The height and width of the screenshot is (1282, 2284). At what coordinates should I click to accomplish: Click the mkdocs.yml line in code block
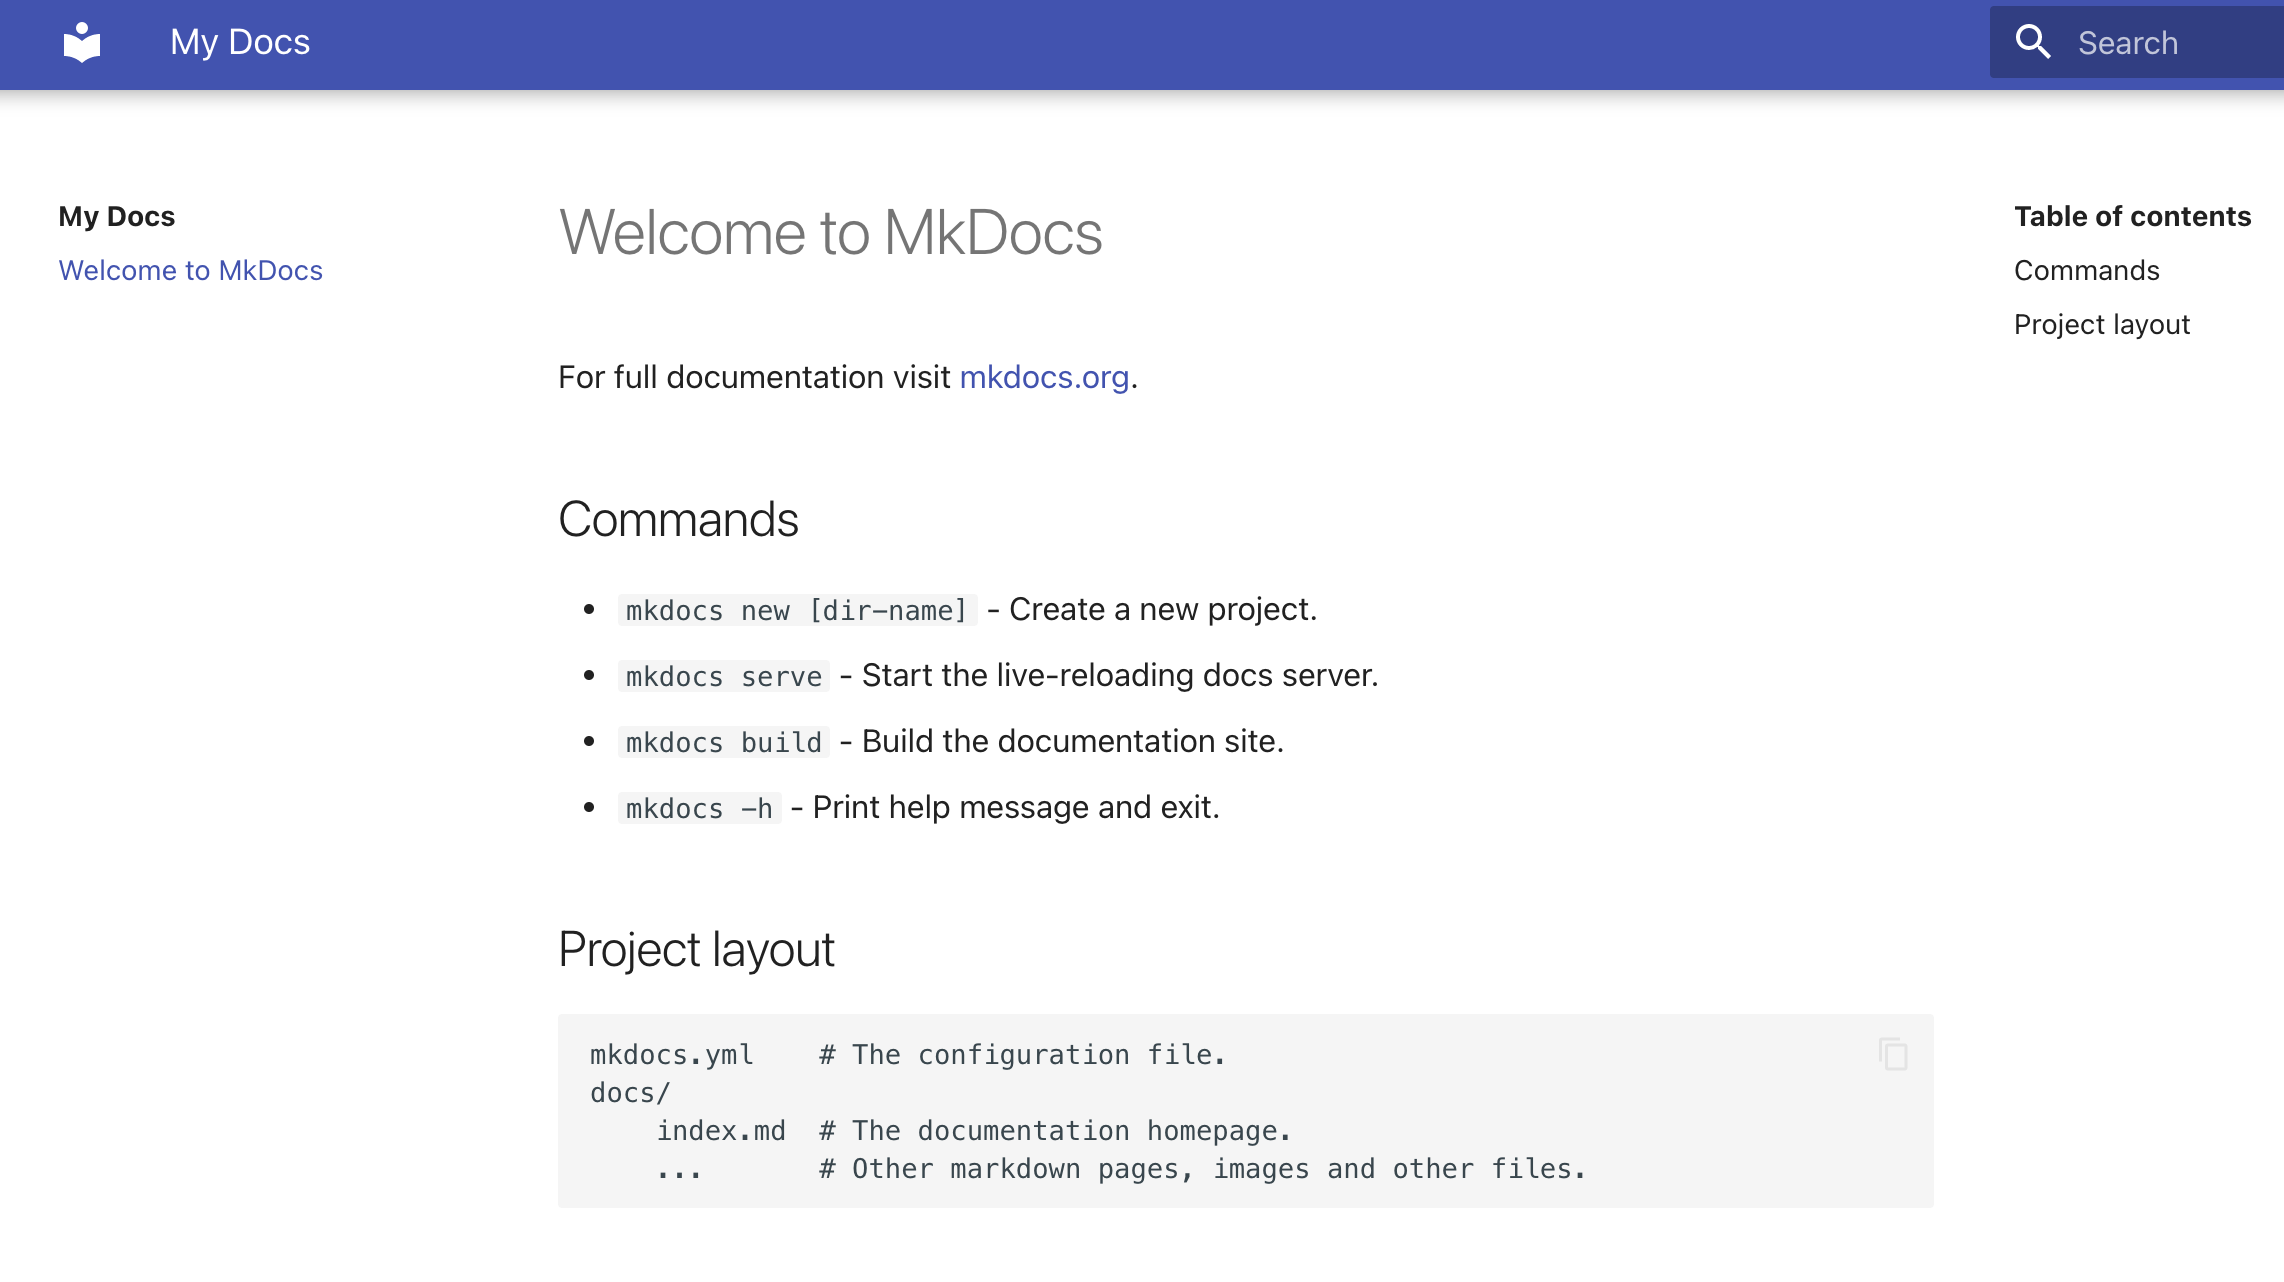(x=672, y=1055)
